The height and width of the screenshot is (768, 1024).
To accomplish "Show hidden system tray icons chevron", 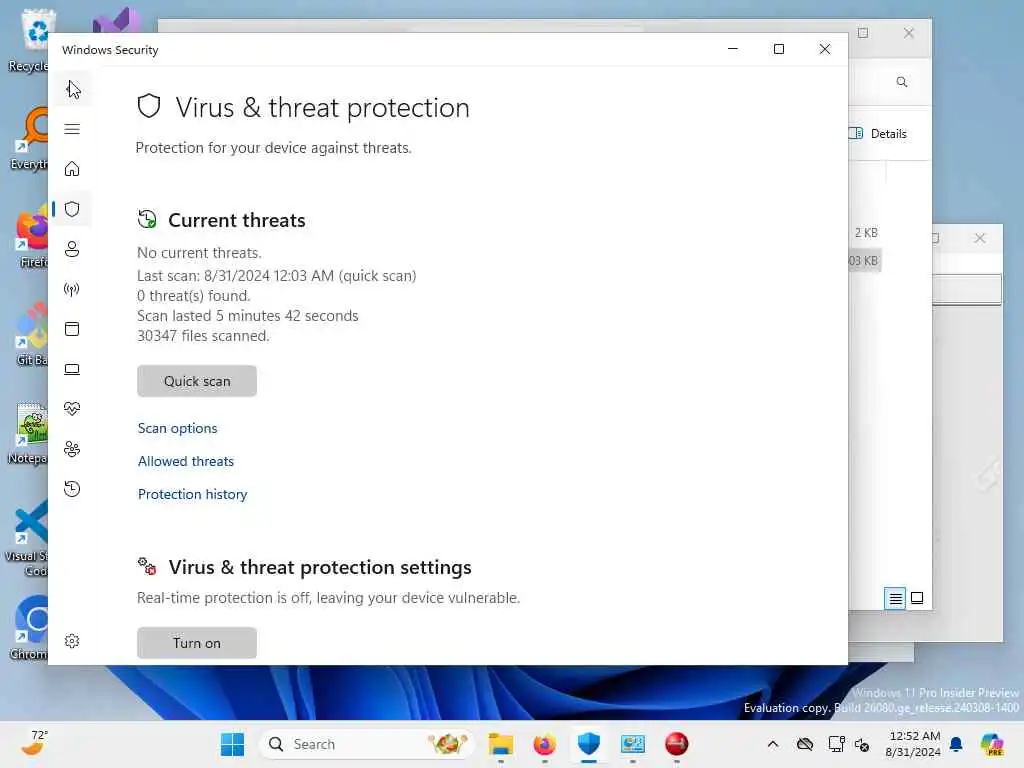I will [773, 744].
